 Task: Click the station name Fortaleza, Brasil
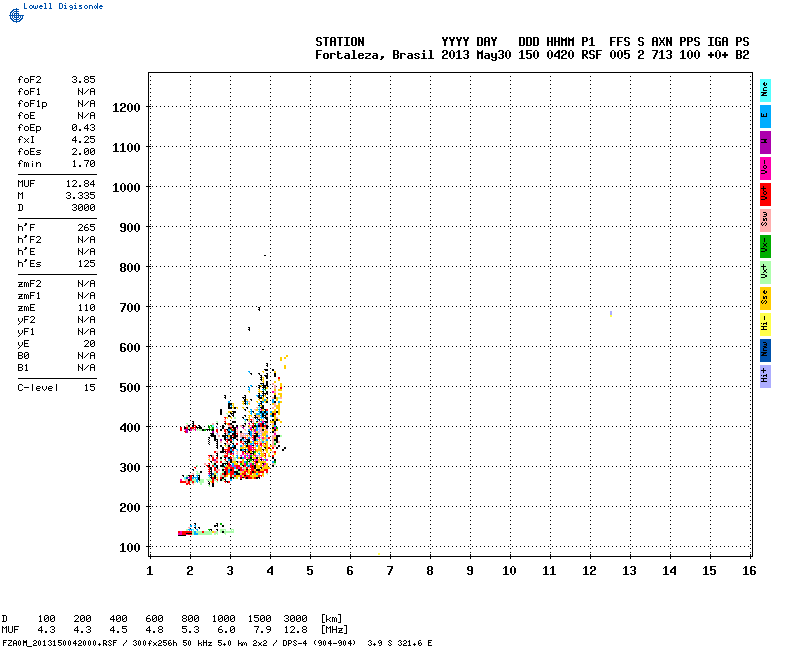click(x=374, y=55)
